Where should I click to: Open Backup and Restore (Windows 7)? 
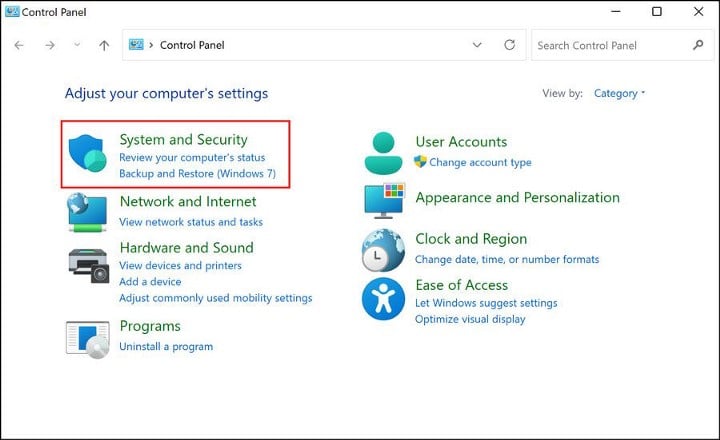[197, 174]
